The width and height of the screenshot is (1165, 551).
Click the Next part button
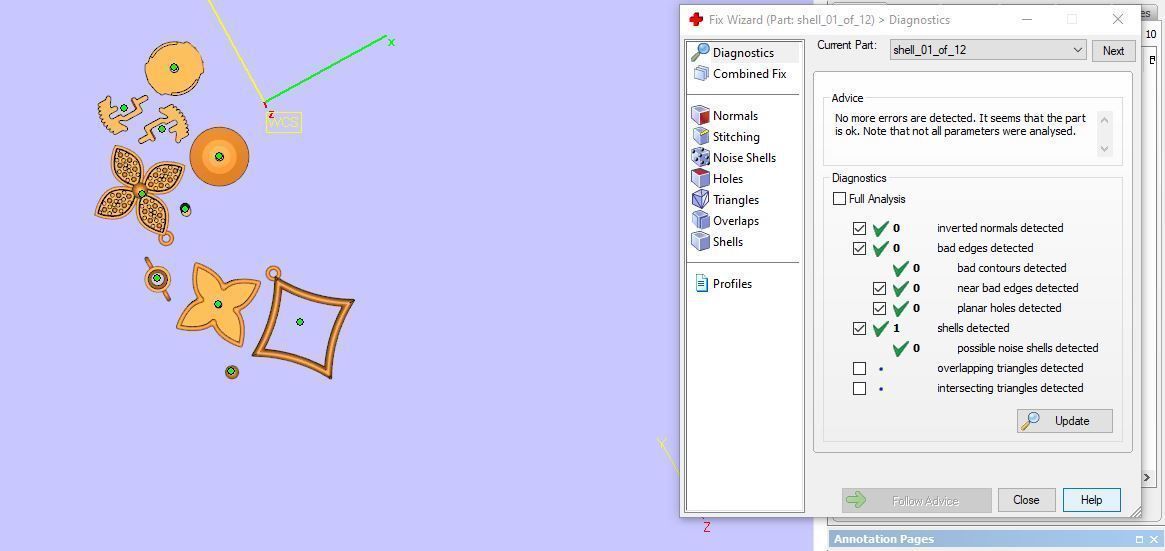point(1113,50)
